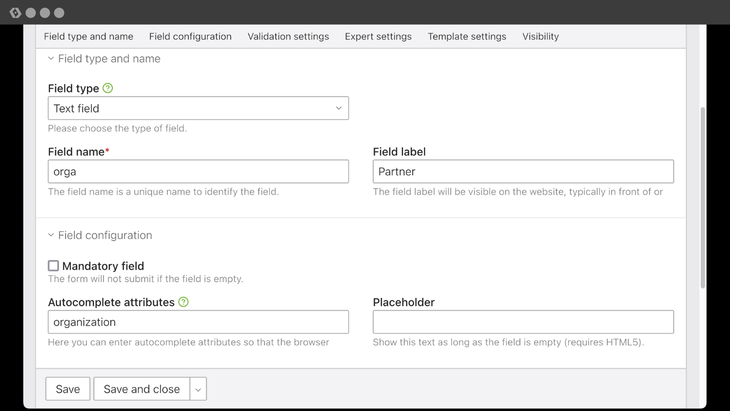Click the Save button

pos(68,389)
